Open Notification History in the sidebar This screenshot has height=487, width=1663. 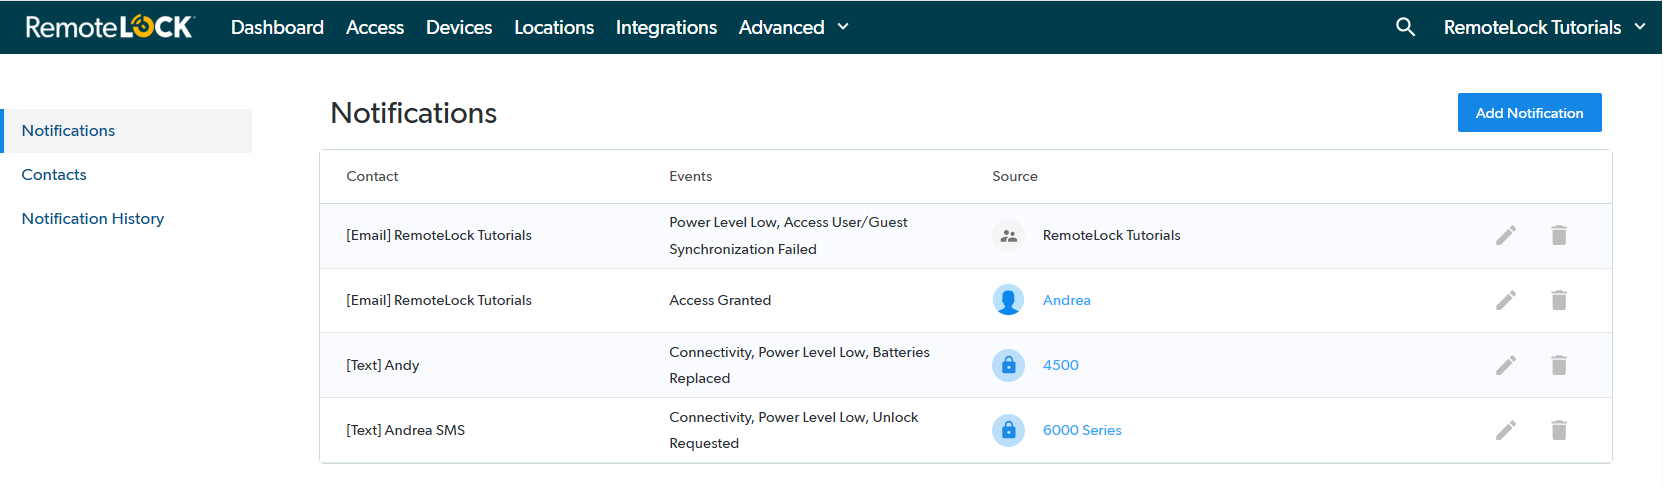click(x=93, y=219)
